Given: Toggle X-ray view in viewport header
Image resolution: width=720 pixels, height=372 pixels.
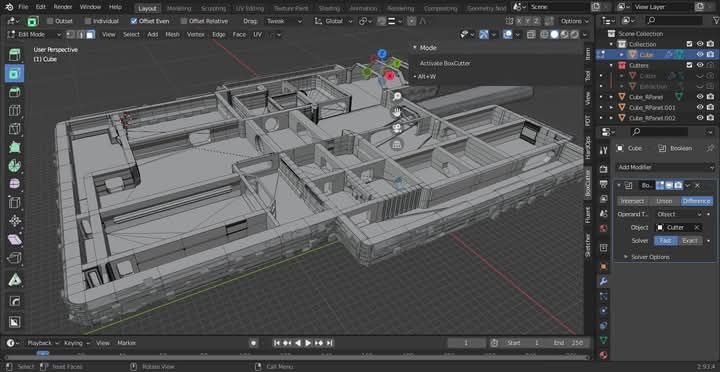Looking at the screenshot, I should coord(531,34).
